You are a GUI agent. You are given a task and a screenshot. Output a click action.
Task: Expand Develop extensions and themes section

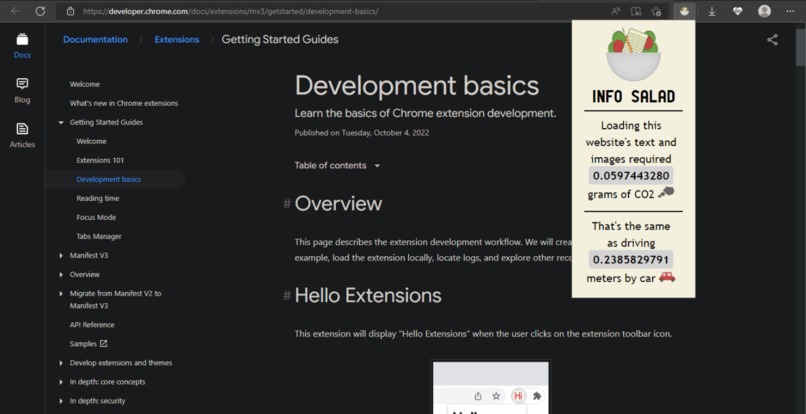61,363
